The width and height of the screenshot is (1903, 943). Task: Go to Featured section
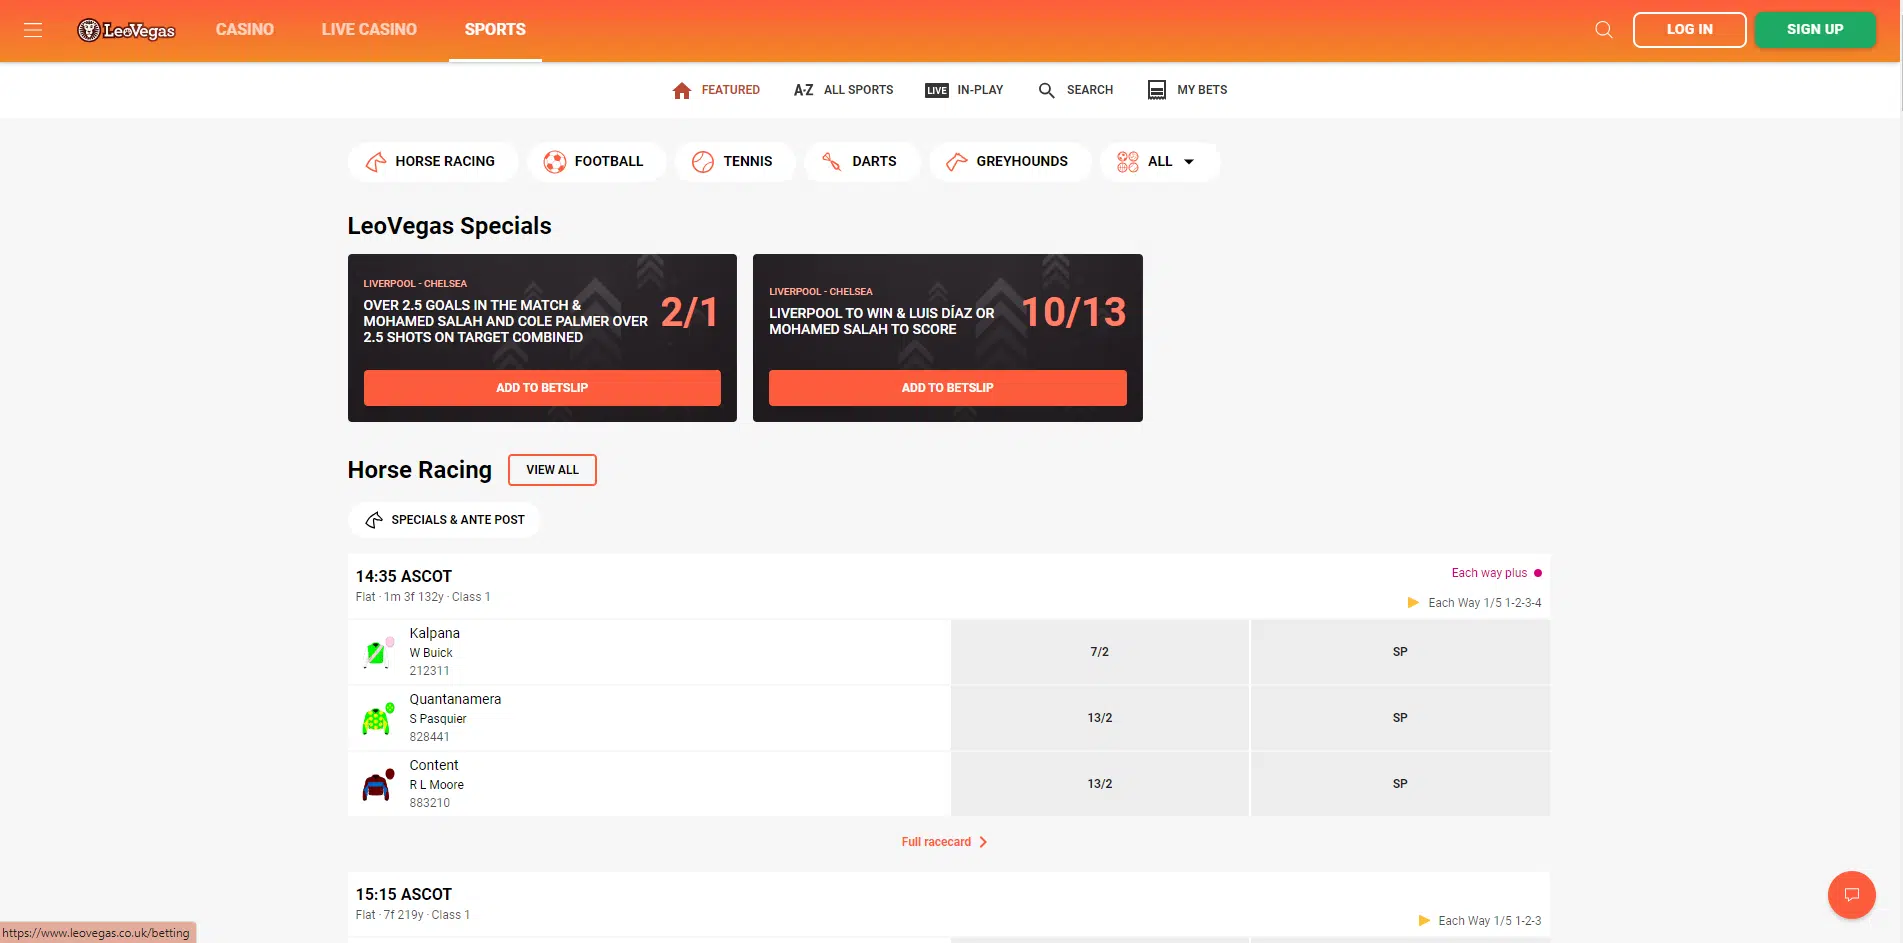(x=716, y=90)
